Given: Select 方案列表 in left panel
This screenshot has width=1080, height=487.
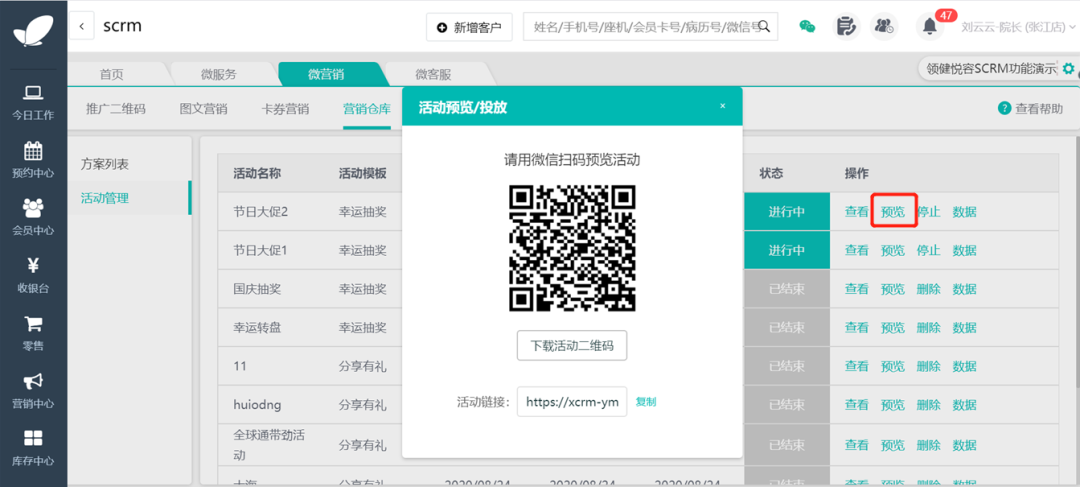Looking at the screenshot, I should click(x=105, y=164).
